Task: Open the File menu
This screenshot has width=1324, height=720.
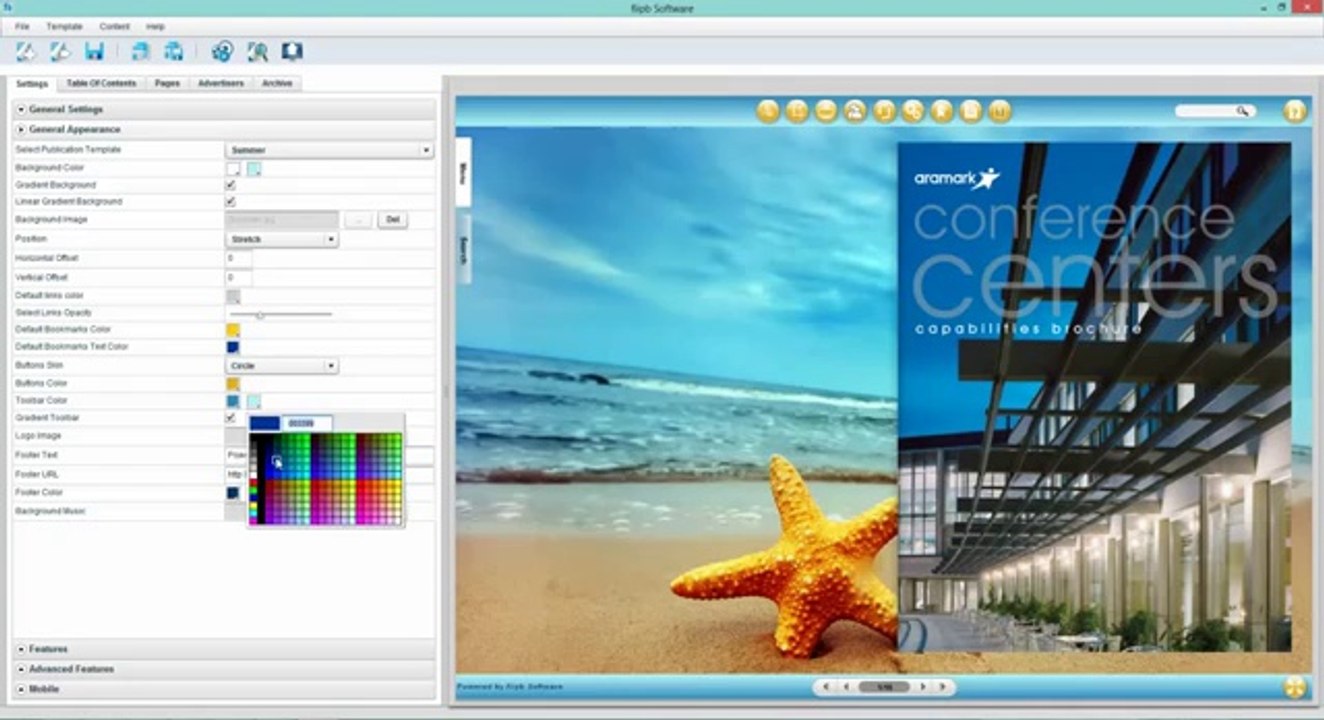Action: click(22, 26)
